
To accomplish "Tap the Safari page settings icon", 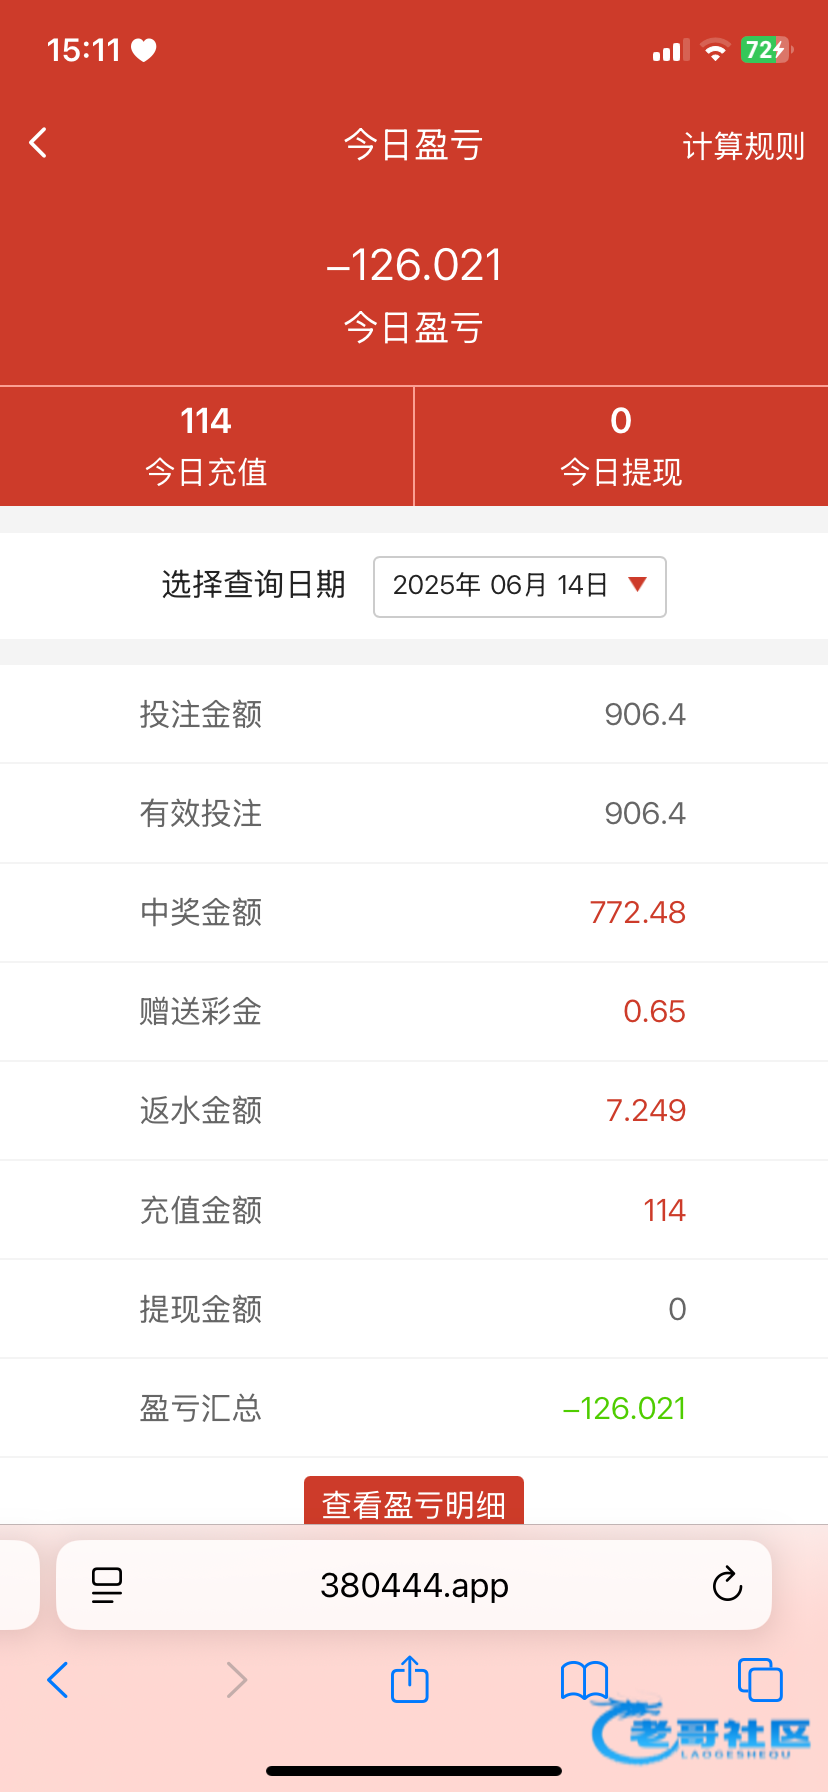I will click(107, 1585).
